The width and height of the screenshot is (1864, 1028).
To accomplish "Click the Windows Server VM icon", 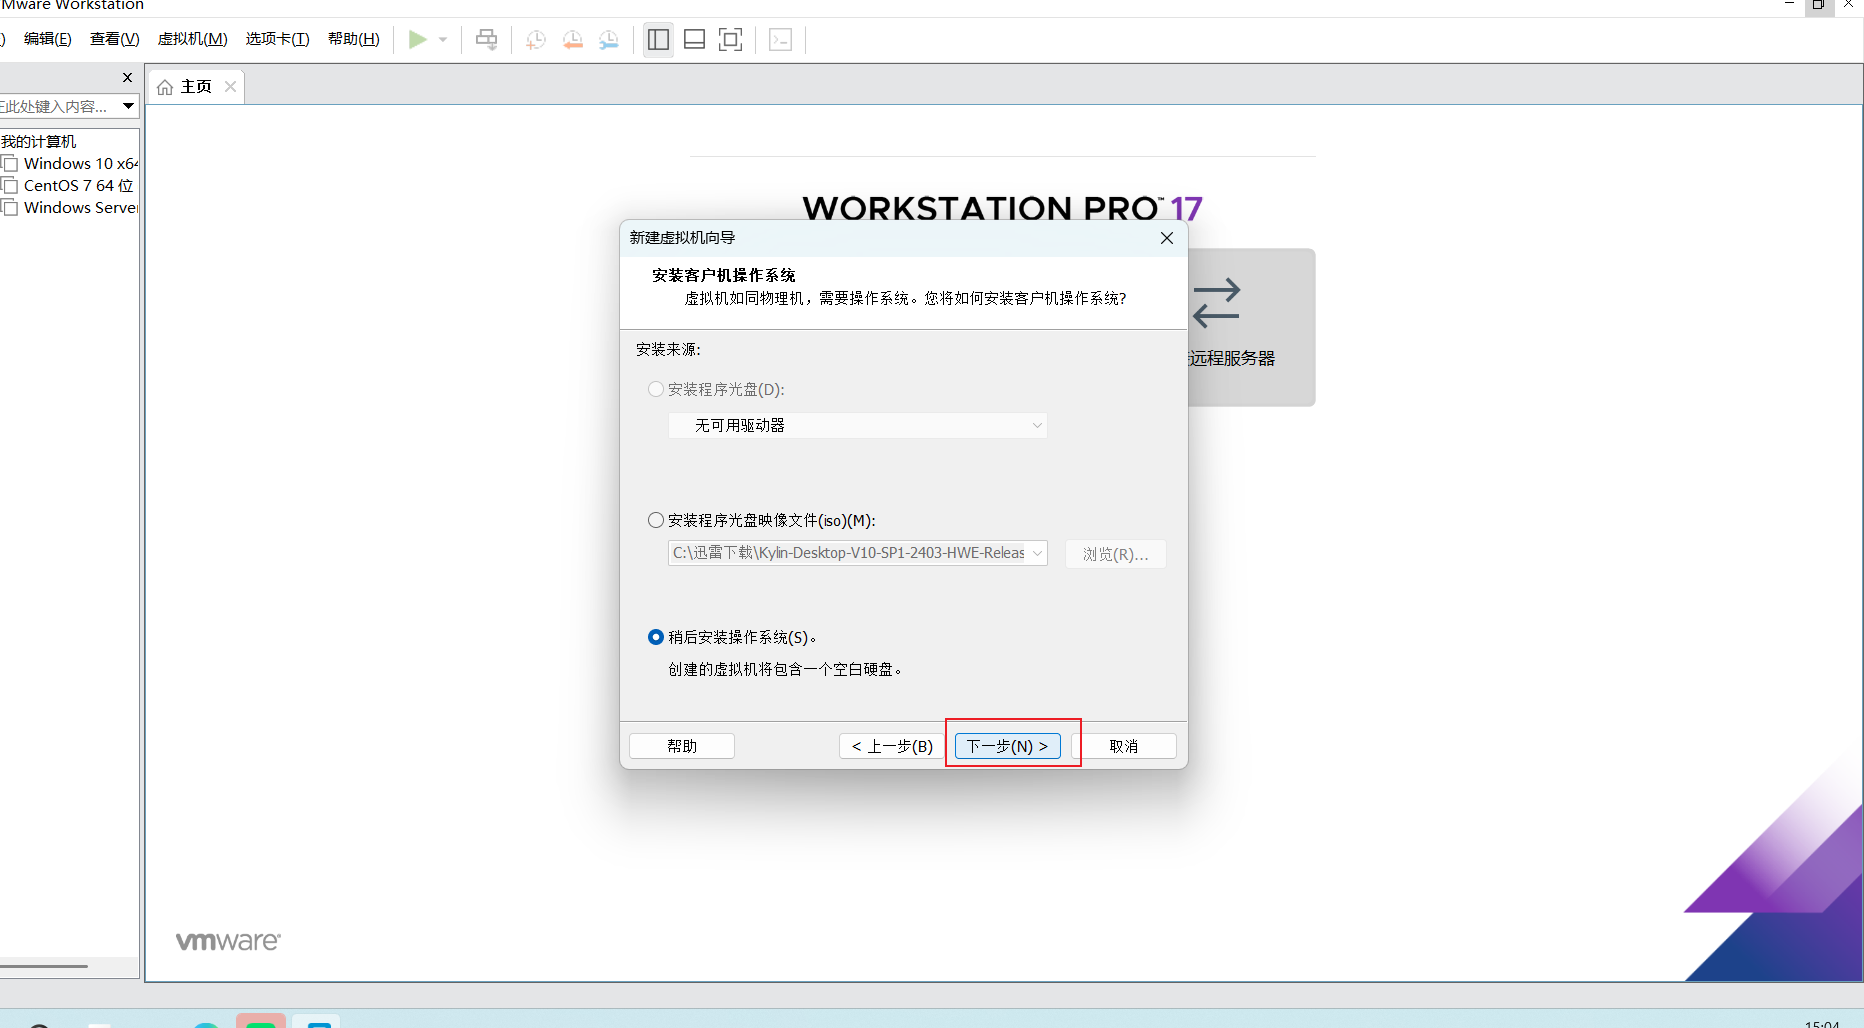I will (11, 208).
